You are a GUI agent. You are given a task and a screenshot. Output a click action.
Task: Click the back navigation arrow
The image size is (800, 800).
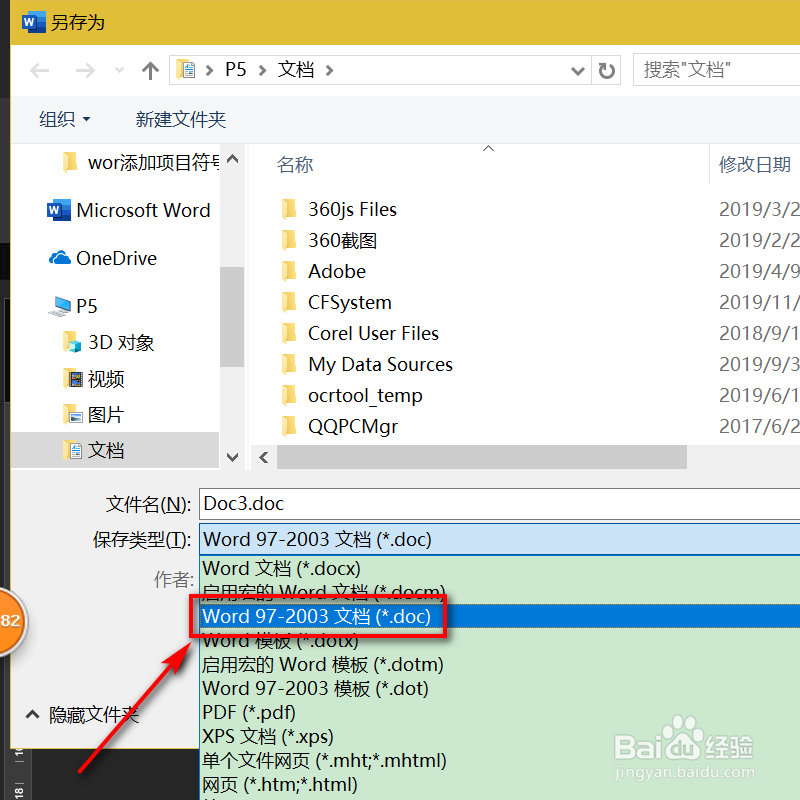pos(39,69)
